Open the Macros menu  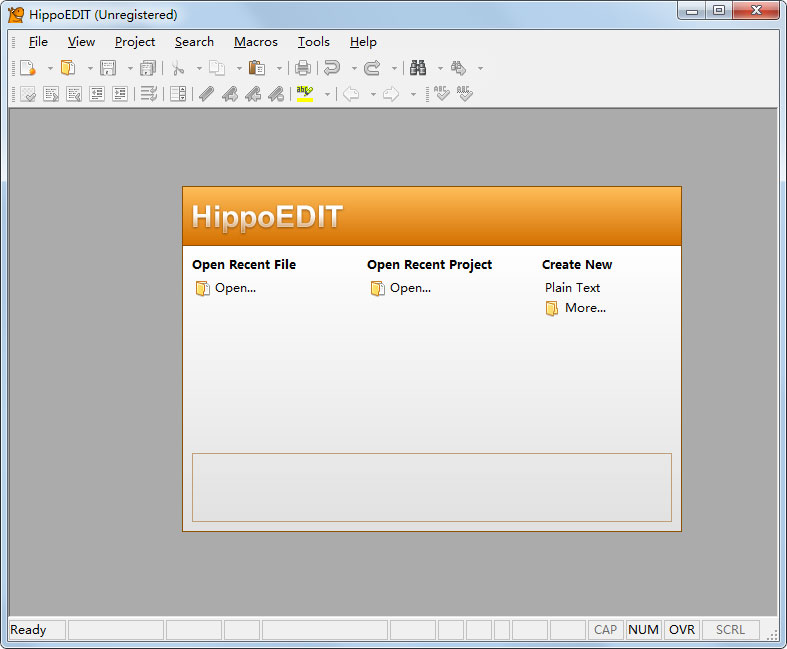click(255, 42)
